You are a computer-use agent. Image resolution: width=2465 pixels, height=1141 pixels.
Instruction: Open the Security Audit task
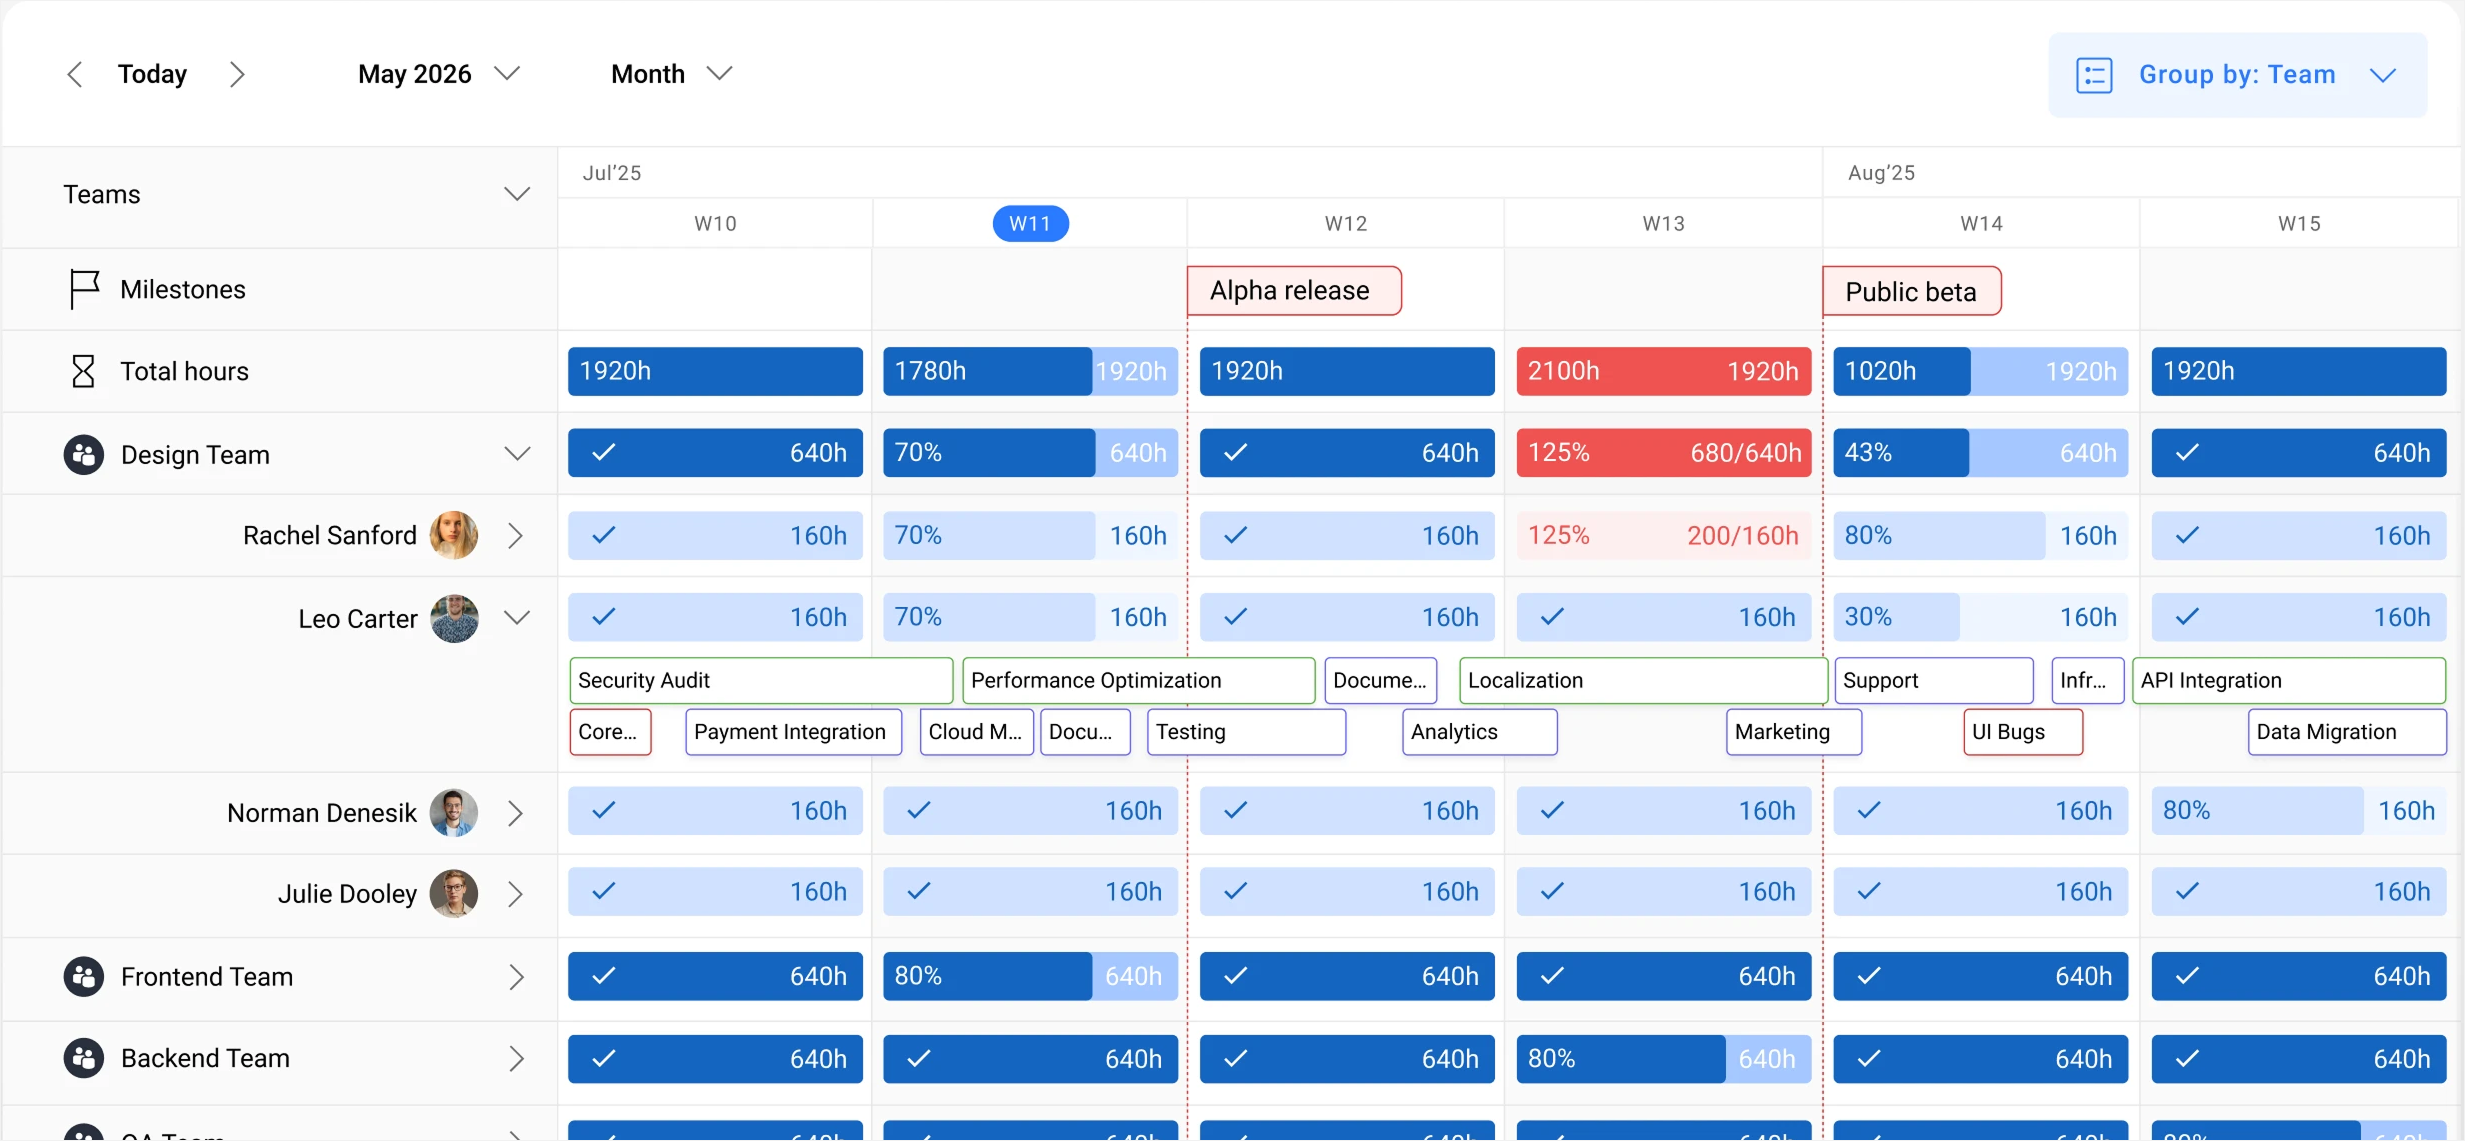point(761,680)
